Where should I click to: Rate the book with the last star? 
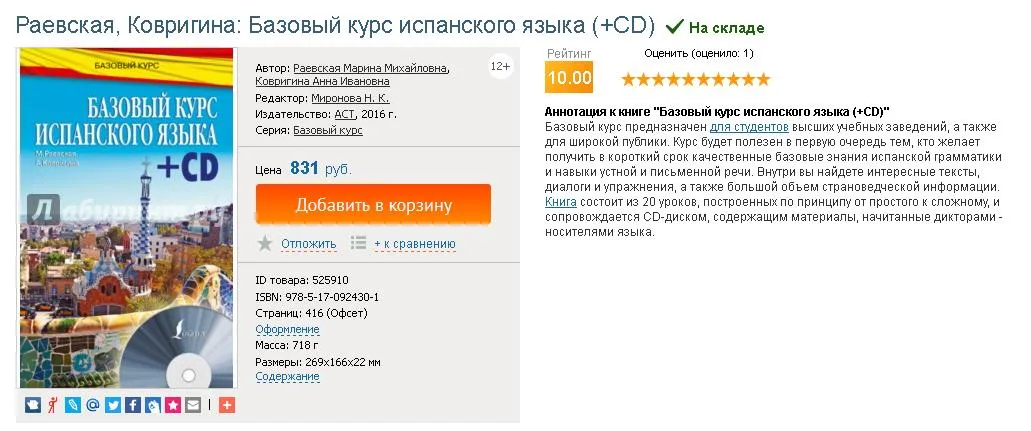click(x=764, y=78)
